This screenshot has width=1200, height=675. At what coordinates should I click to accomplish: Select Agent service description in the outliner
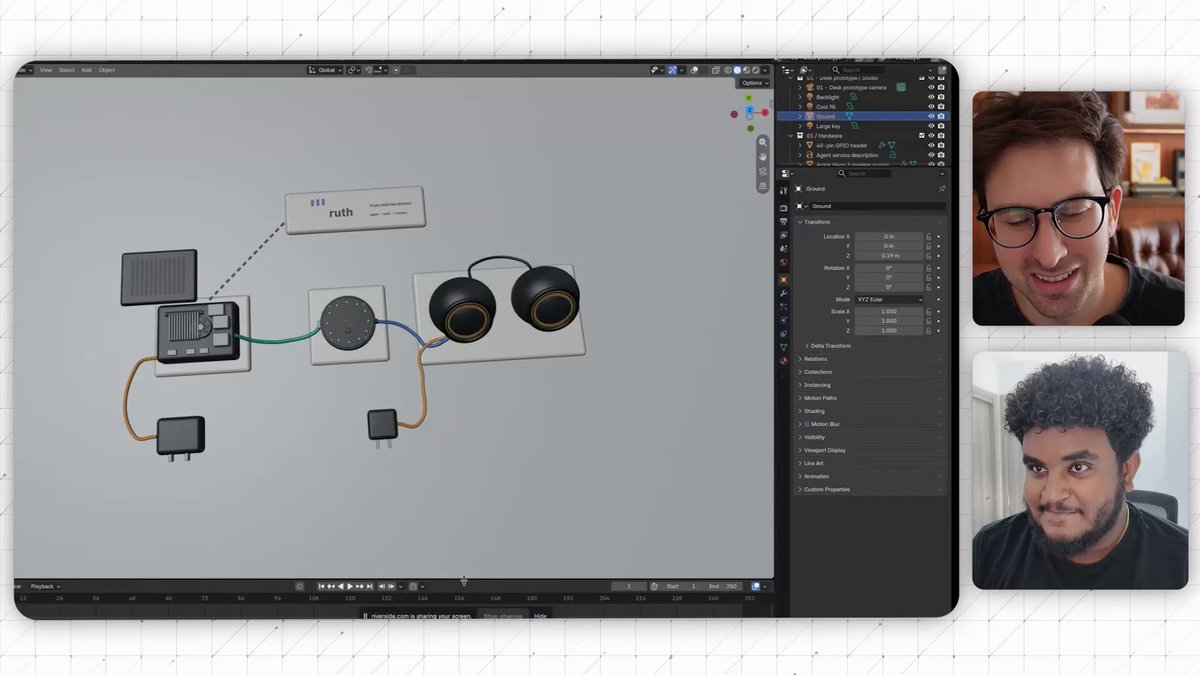847,155
